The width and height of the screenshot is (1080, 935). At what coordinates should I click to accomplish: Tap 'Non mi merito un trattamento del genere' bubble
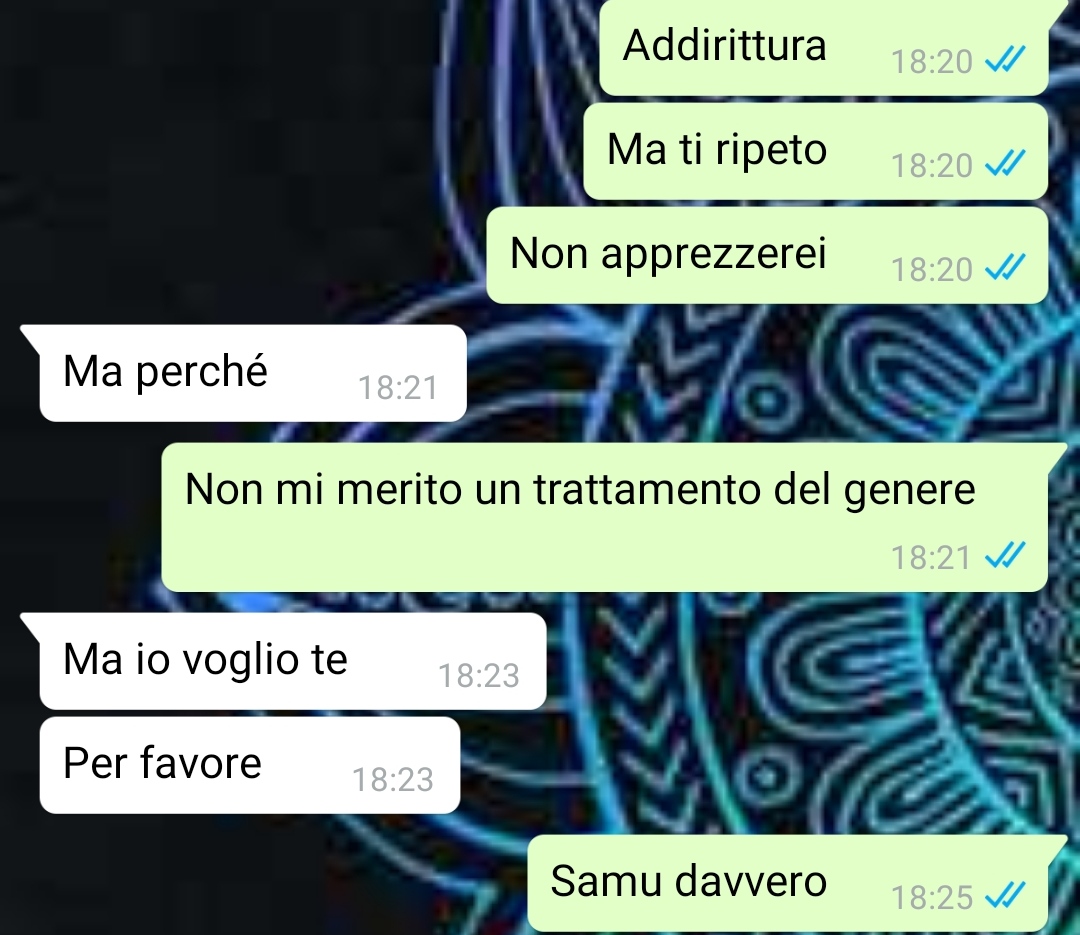[x=605, y=517]
